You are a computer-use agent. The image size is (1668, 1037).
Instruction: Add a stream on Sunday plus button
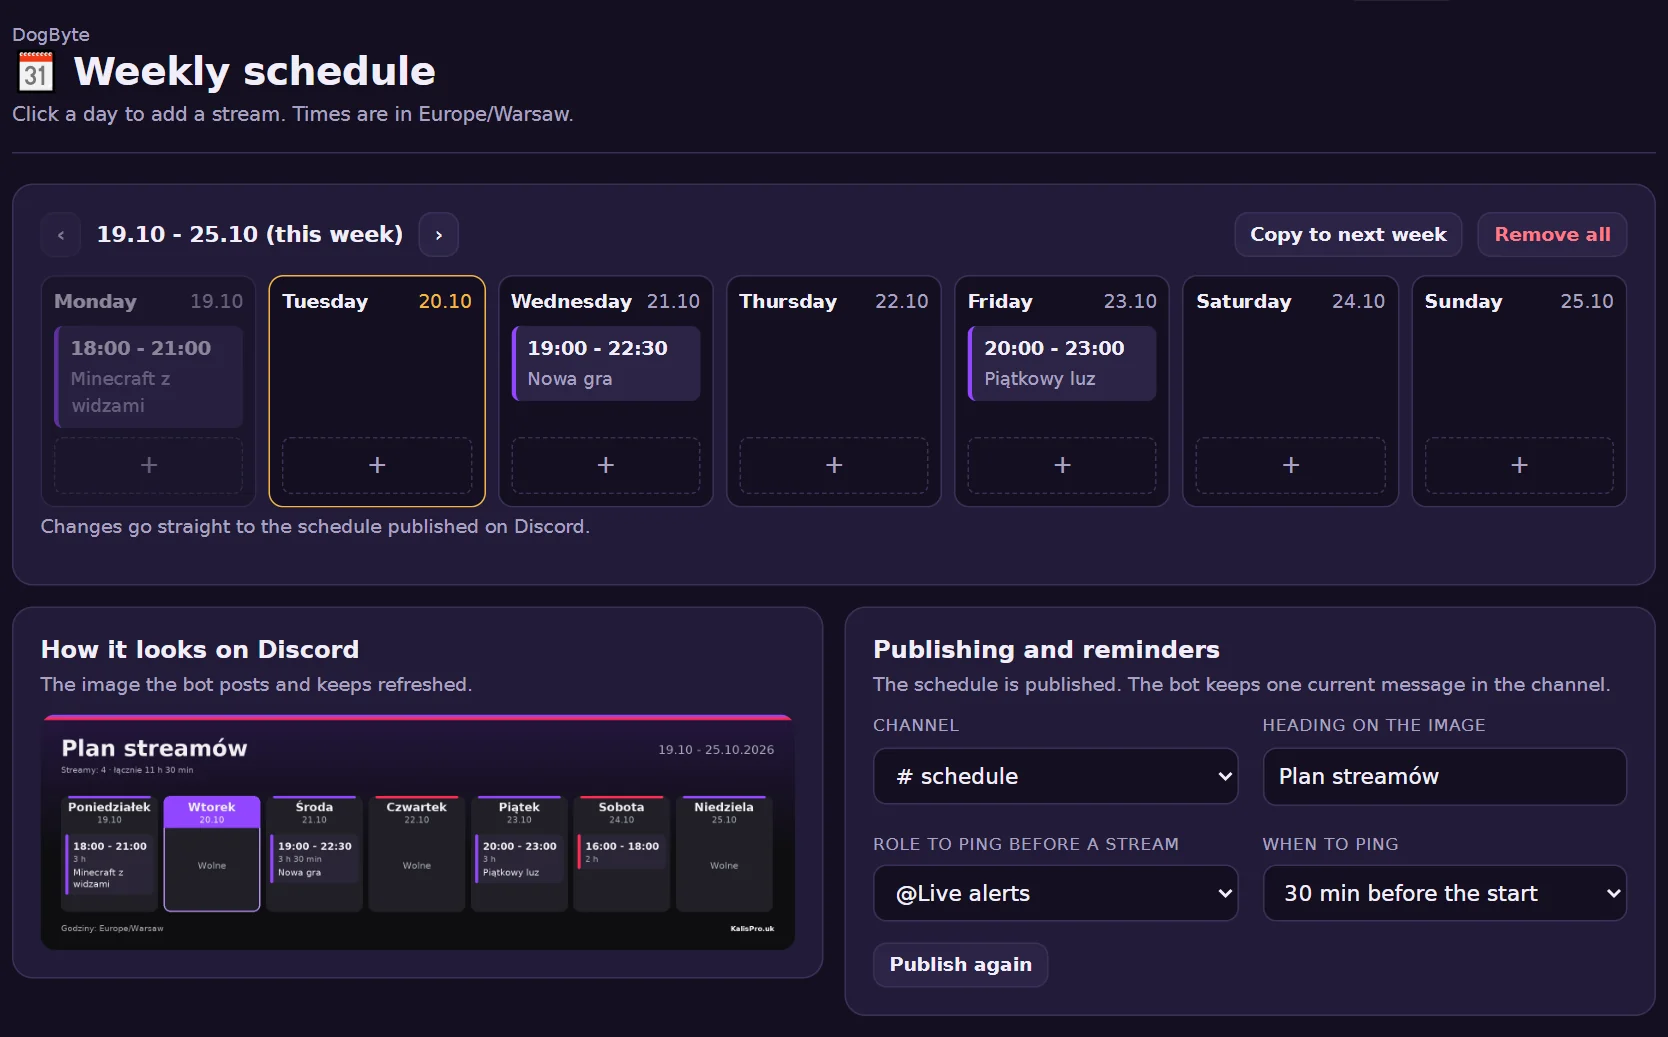[x=1519, y=465]
